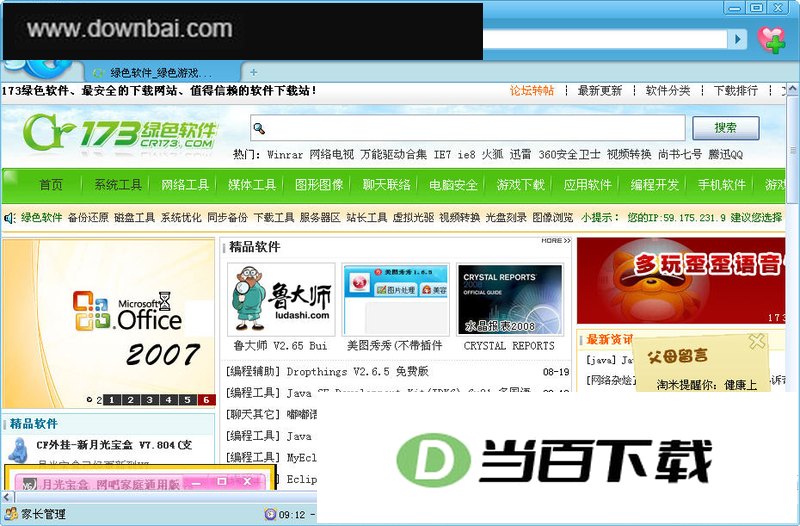Open the 应用软件 category
Viewport: 800px width, 526px height.
point(587,185)
